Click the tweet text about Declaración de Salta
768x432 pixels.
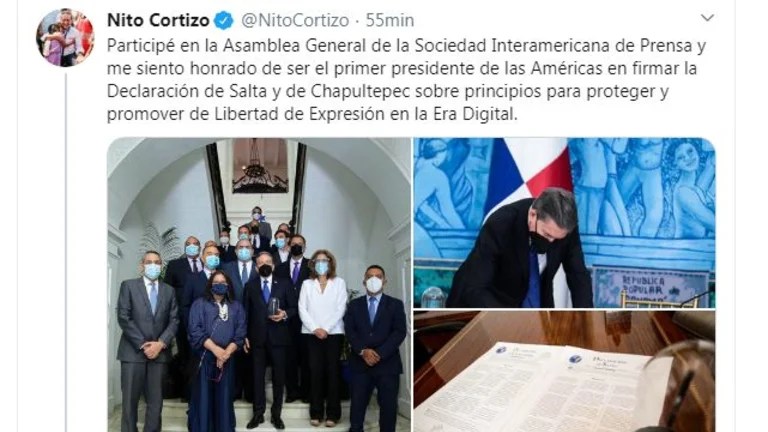[x=407, y=80]
